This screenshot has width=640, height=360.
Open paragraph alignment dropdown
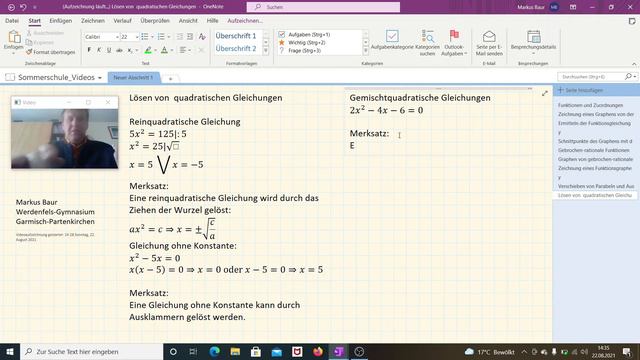184,50
